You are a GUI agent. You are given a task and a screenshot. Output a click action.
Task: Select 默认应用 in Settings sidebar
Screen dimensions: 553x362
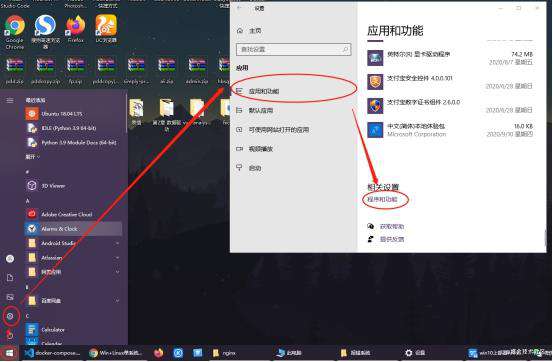[x=293, y=110]
